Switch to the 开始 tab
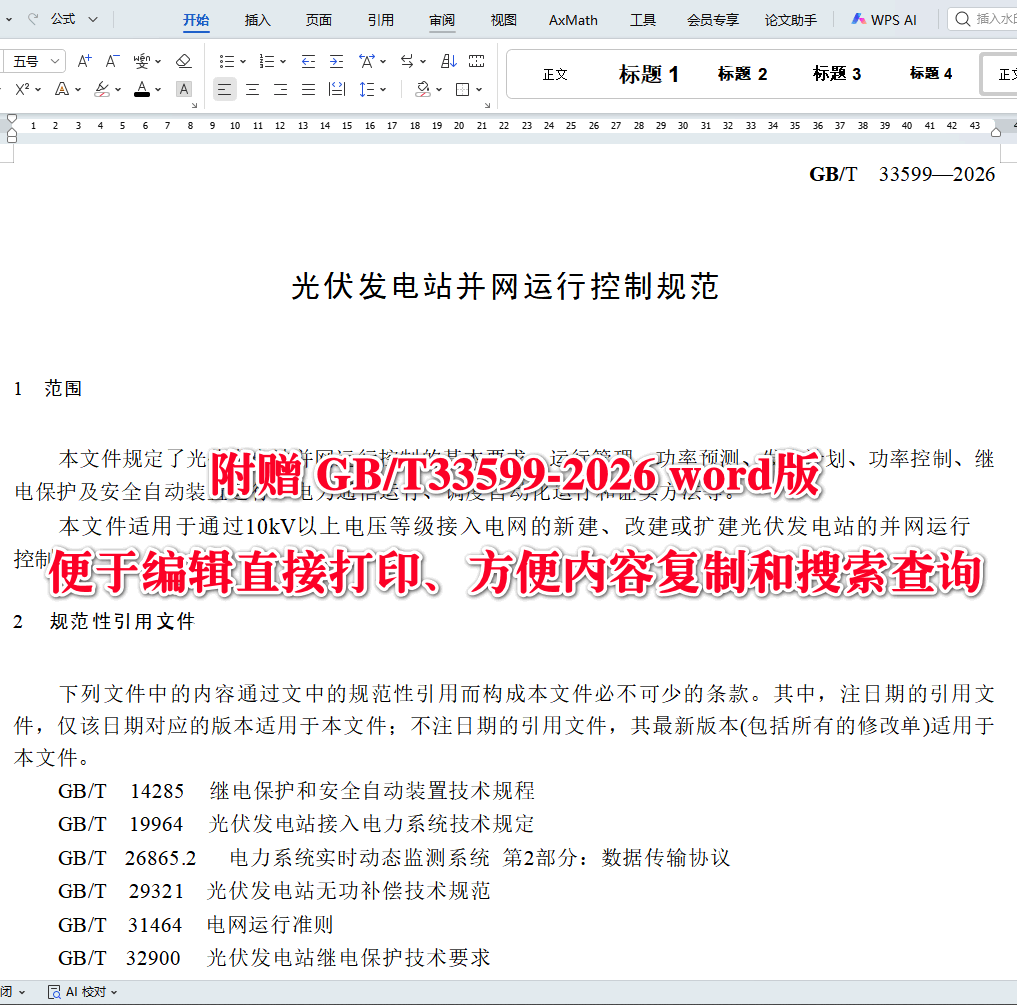 point(196,20)
